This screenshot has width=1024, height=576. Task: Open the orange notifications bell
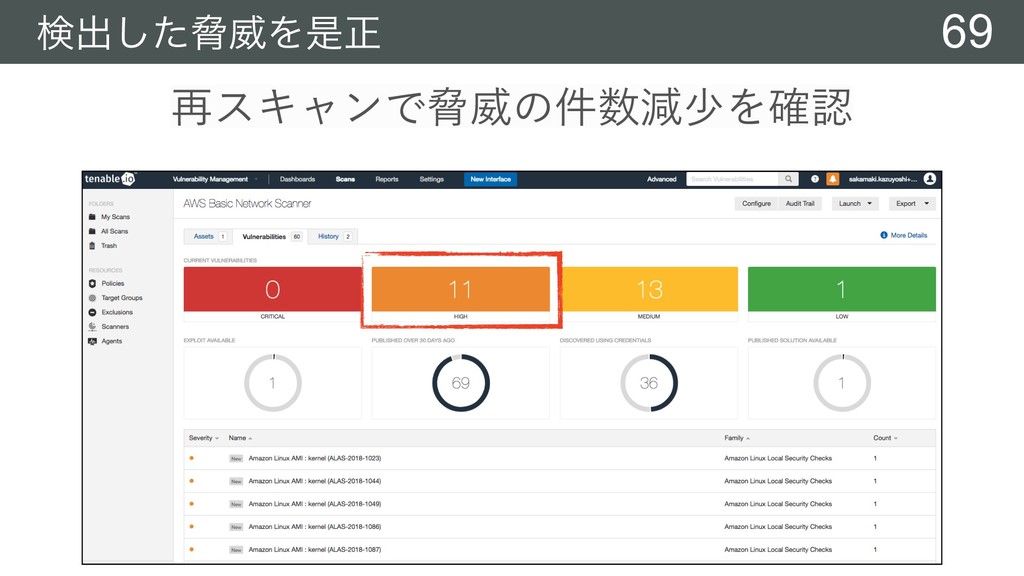833,179
